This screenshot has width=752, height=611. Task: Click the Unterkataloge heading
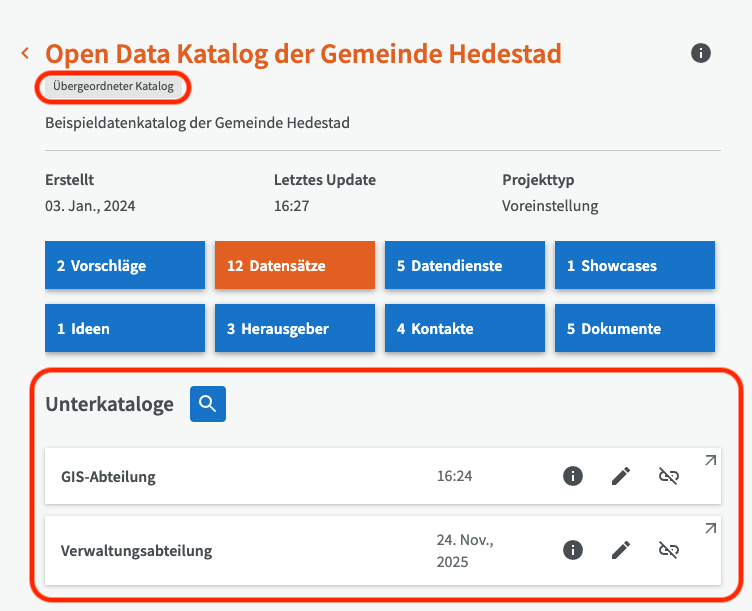point(109,404)
